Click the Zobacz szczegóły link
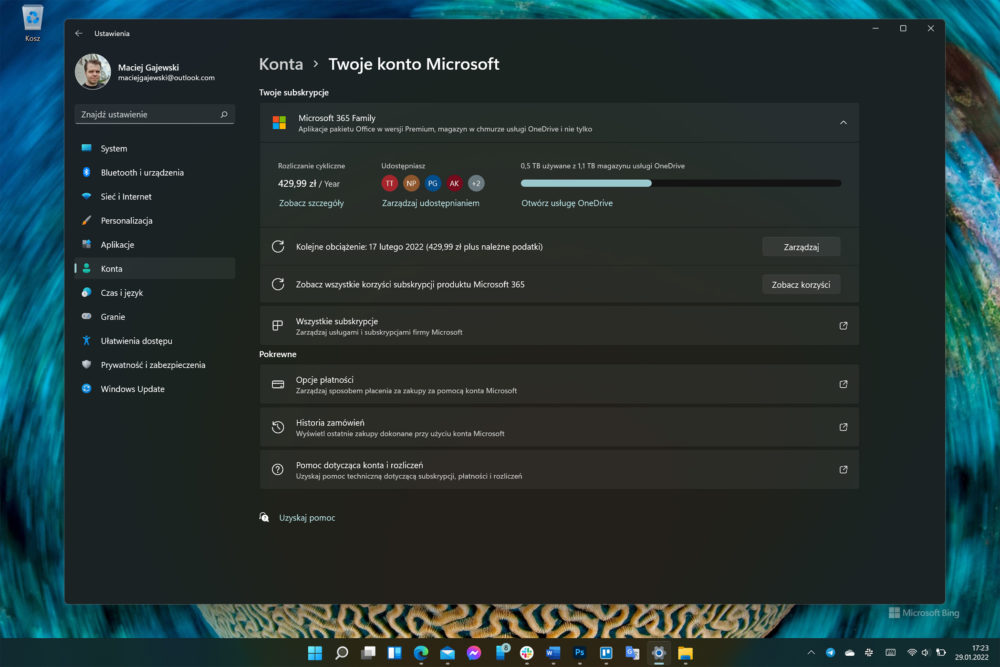The image size is (1000, 667). 311,203
